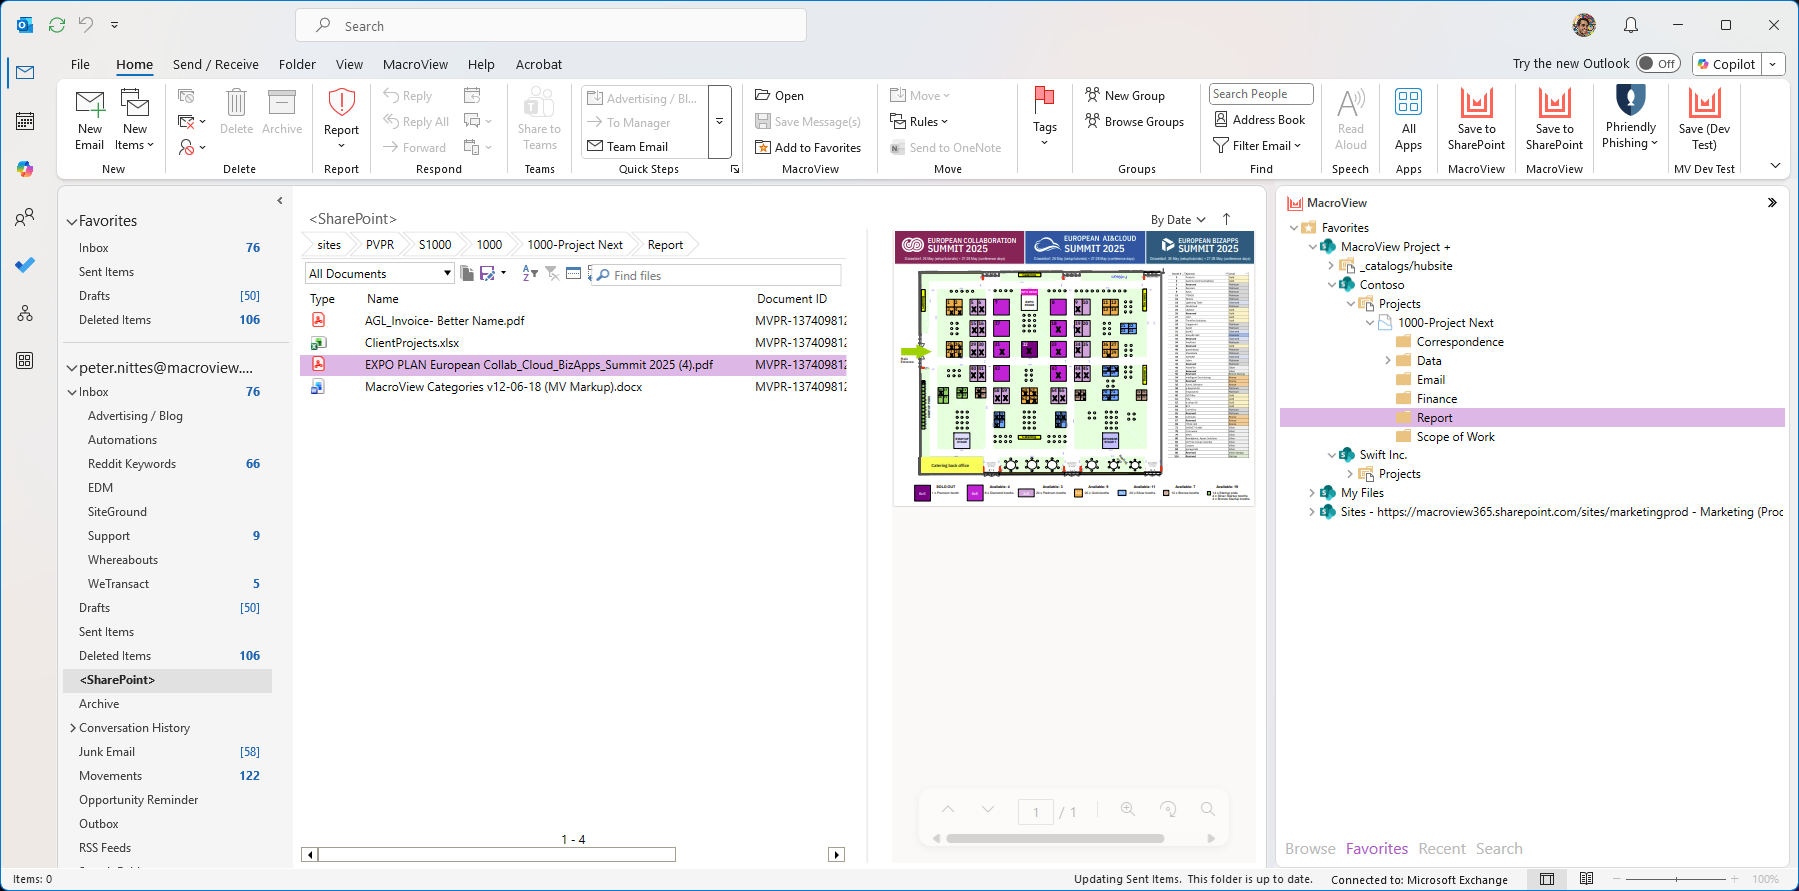Screen dimensions: 1799x891
Task: Click the notifications bell icon
Action: coord(1631,25)
